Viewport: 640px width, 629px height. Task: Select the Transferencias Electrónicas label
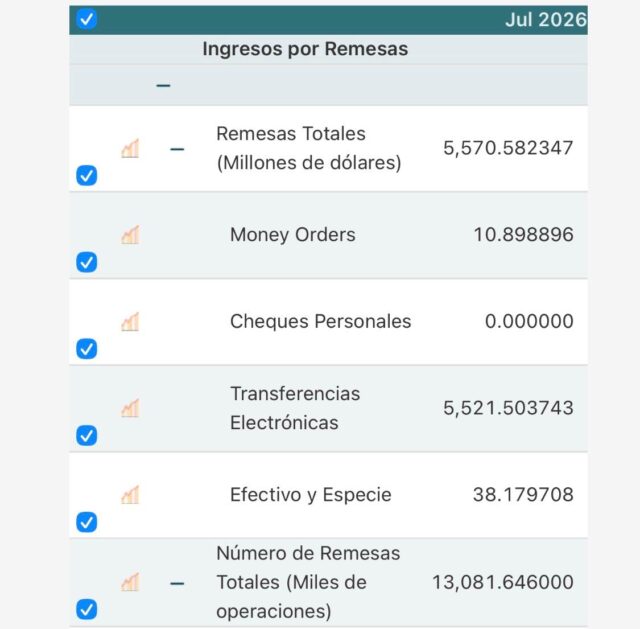pos(295,408)
